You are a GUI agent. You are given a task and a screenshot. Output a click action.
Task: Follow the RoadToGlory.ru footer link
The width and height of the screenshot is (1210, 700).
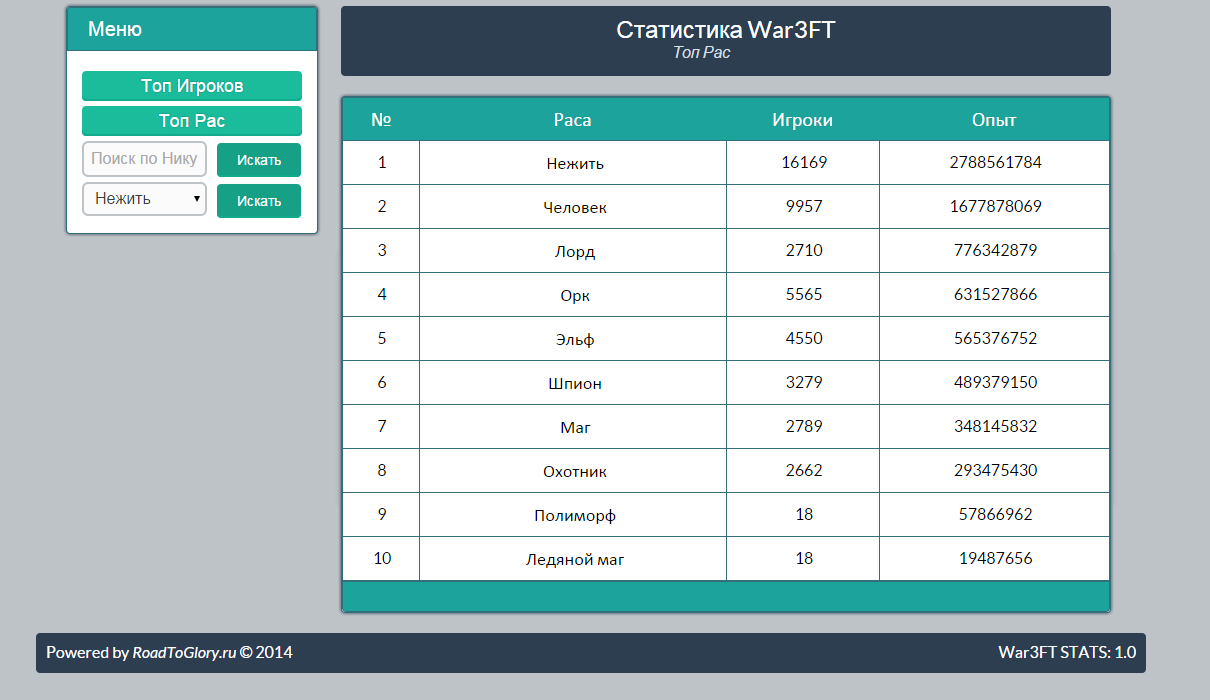[x=184, y=653]
